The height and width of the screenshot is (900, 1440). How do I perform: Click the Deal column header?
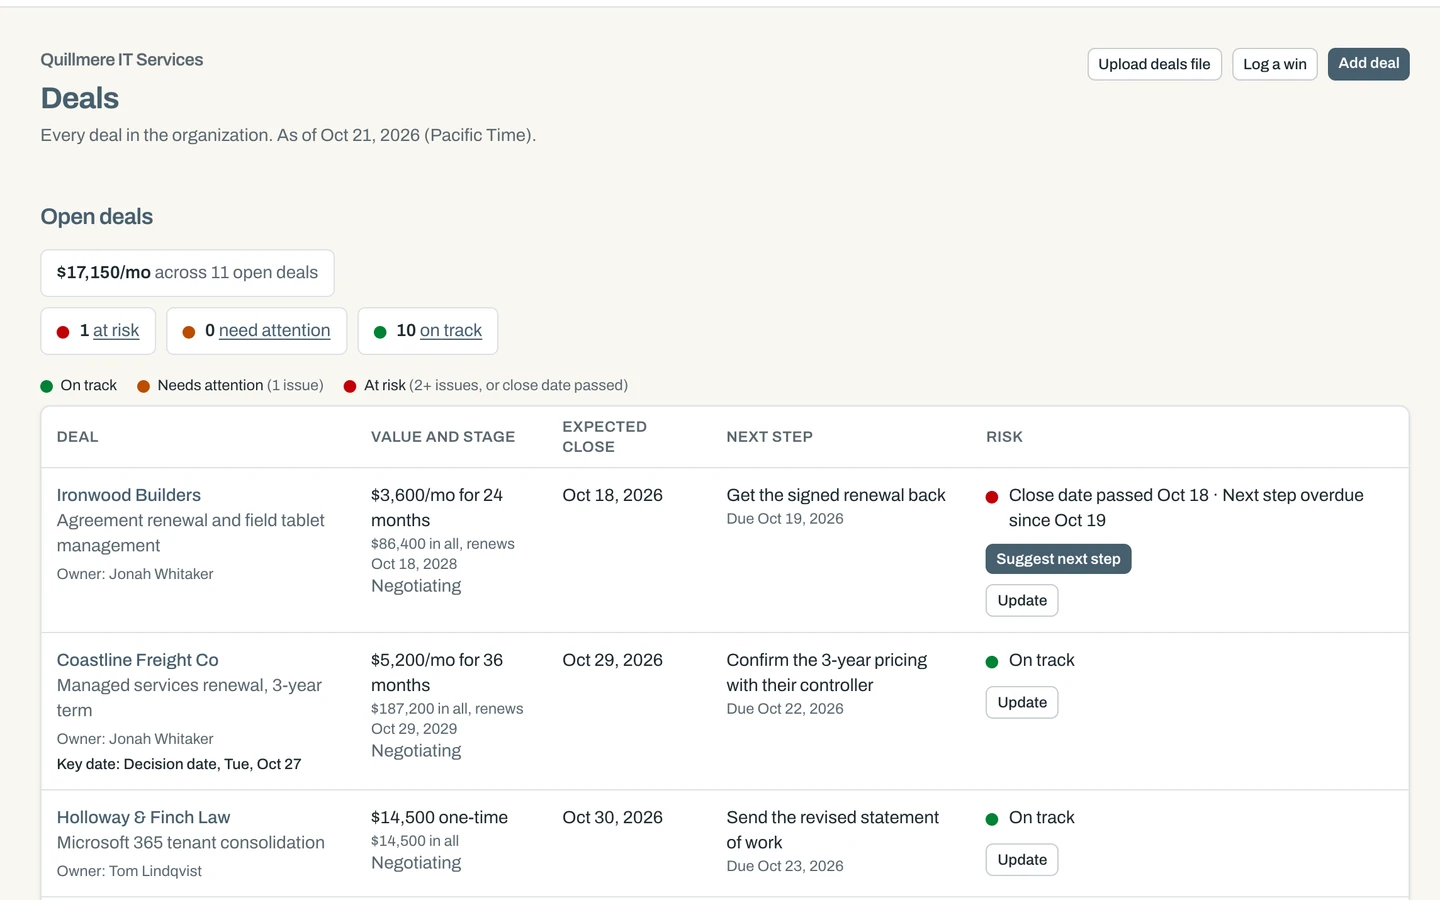click(x=77, y=437)
